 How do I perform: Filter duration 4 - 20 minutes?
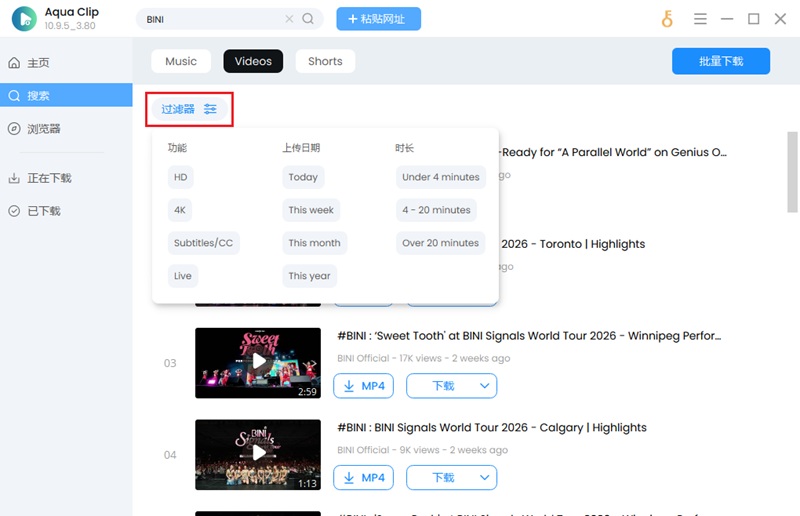pyautogui.click(x=436, y=210)
